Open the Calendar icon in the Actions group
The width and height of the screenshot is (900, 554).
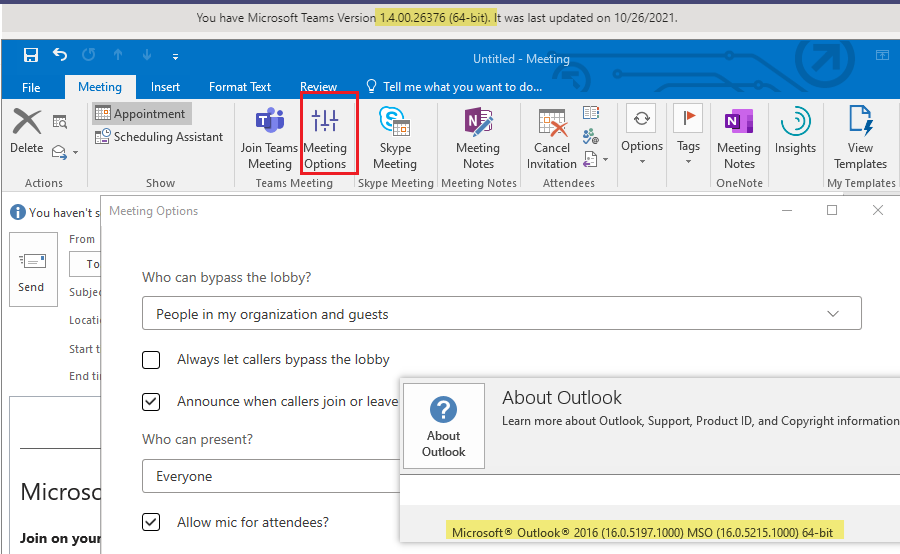[60, 122]
